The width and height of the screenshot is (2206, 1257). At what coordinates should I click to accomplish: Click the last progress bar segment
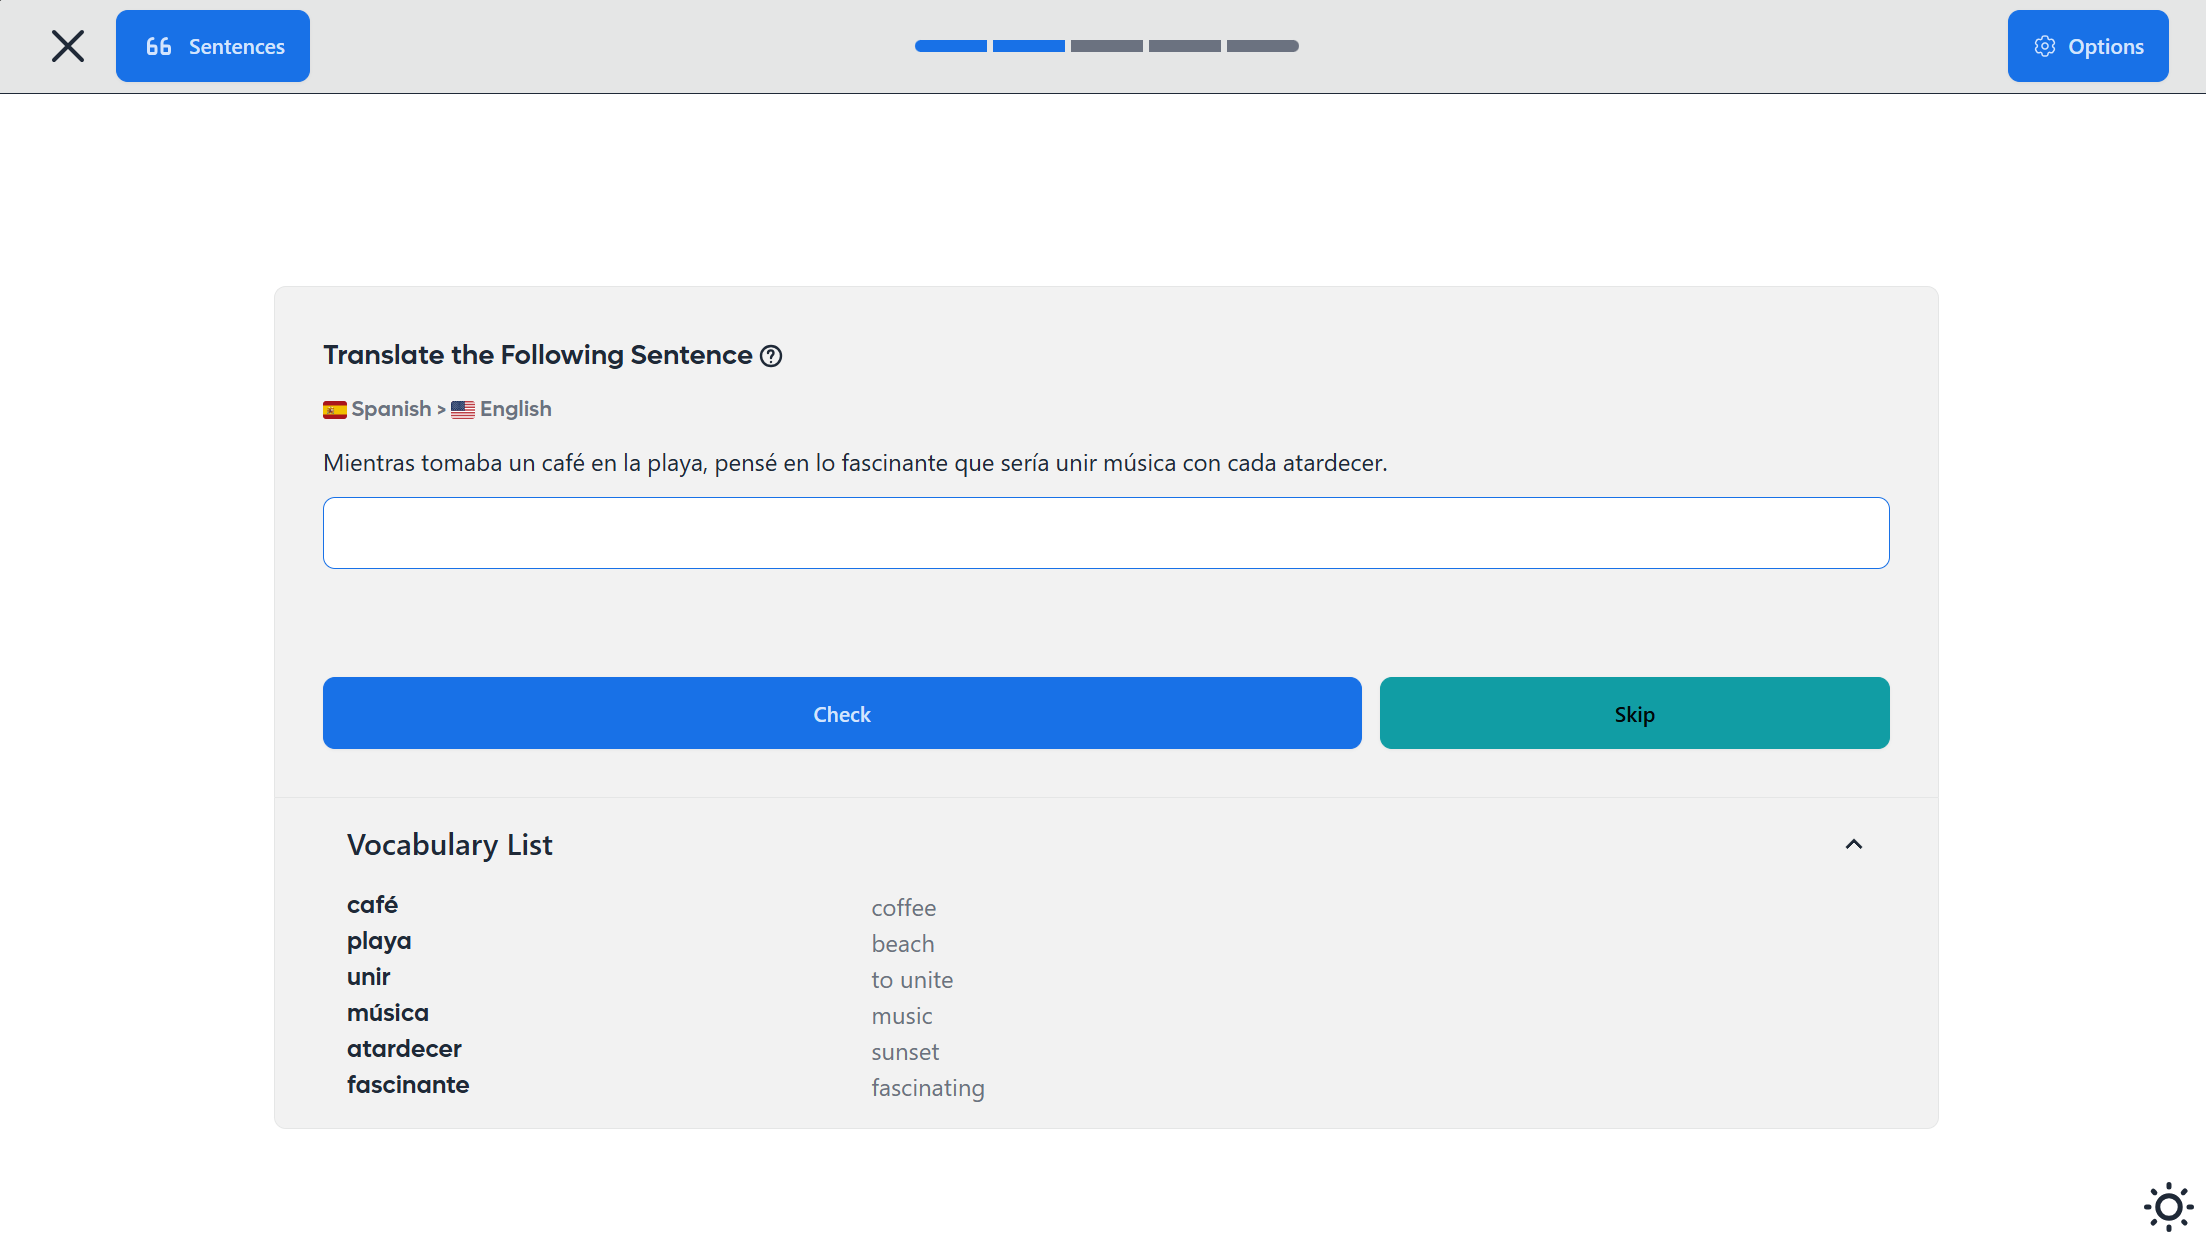click(x=1262, y=46)
